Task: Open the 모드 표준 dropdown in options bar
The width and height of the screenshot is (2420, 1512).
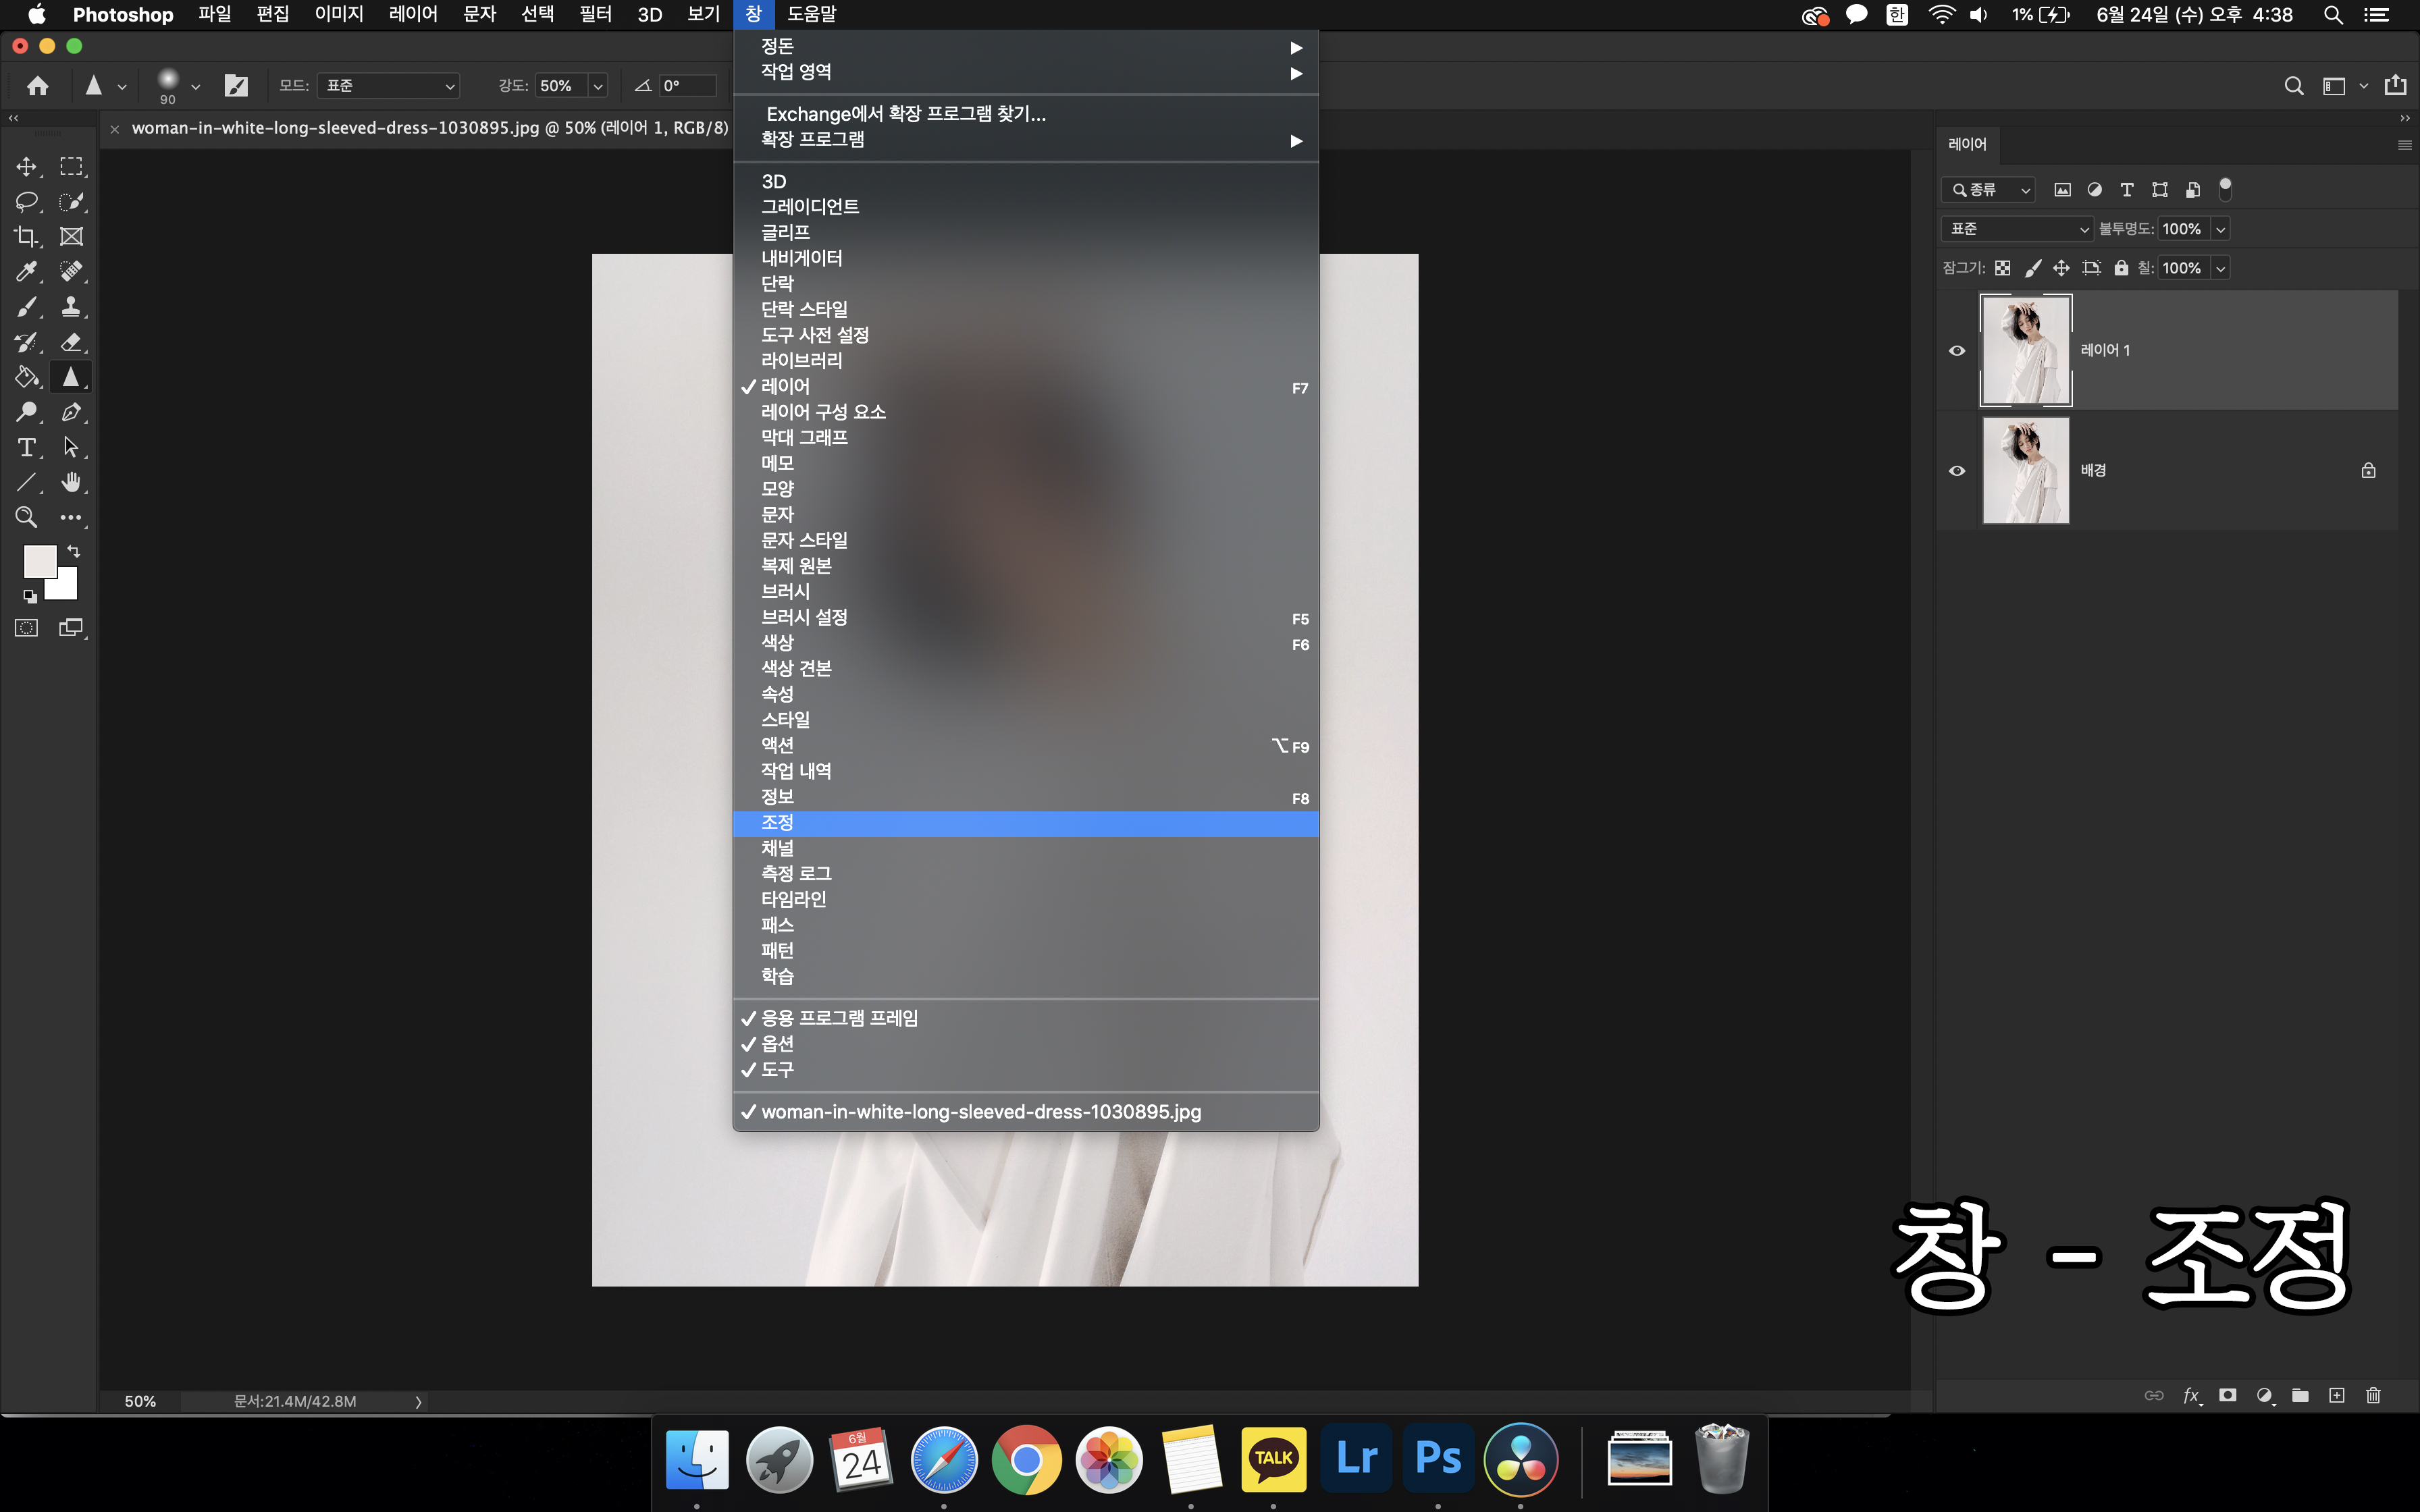Action: (x=388, y=86)
